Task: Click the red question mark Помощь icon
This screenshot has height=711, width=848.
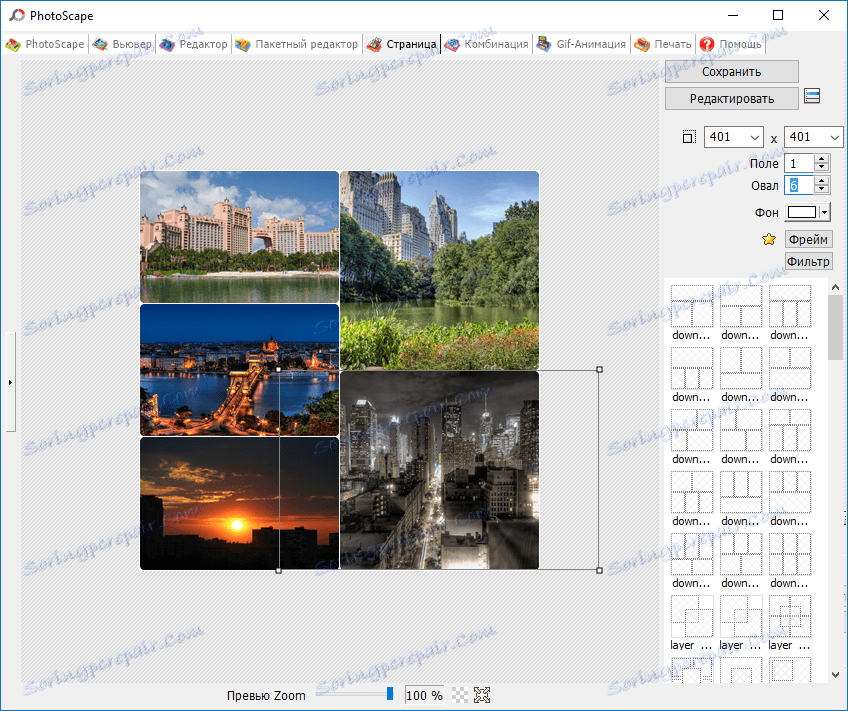Action: (x=705, y=44)
